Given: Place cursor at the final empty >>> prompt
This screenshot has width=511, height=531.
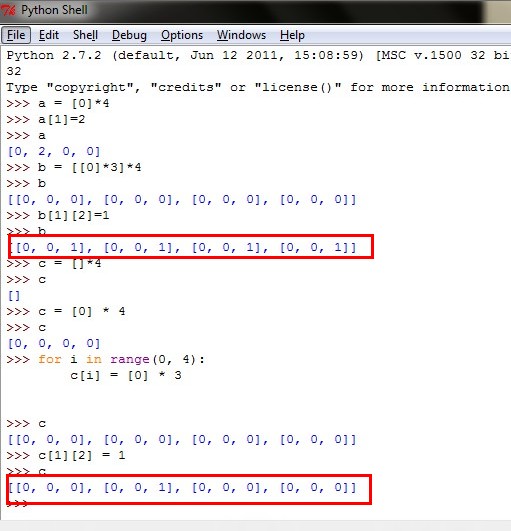Looking at the screenshot, I should (18, 504).
